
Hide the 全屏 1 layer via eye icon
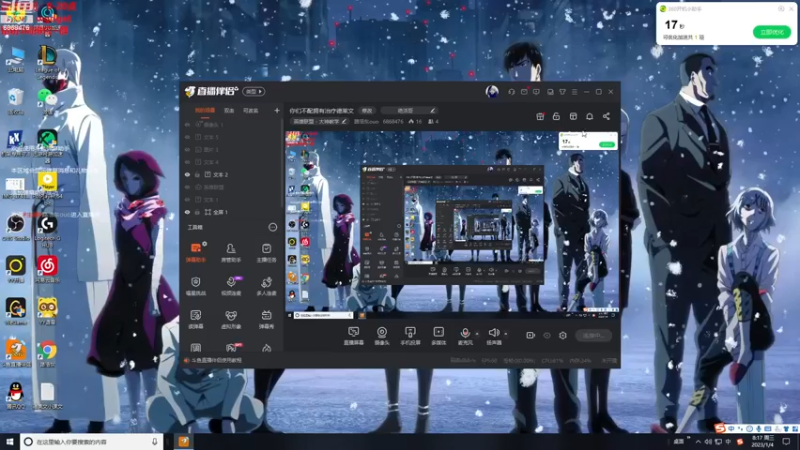click(x=187, y=212)
